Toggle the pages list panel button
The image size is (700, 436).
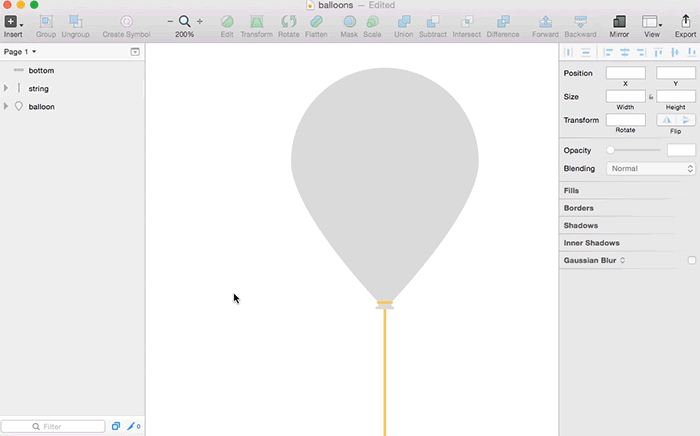point(135,52)
